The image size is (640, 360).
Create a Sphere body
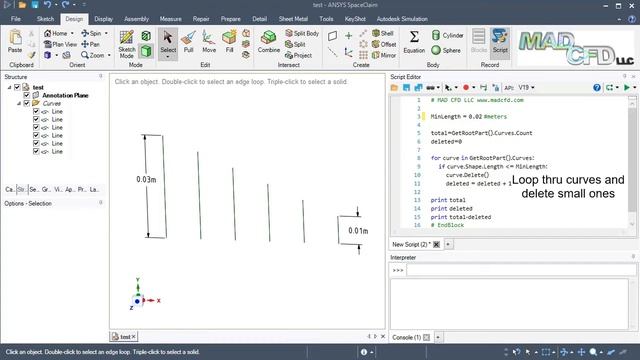[x=446, y=50]
